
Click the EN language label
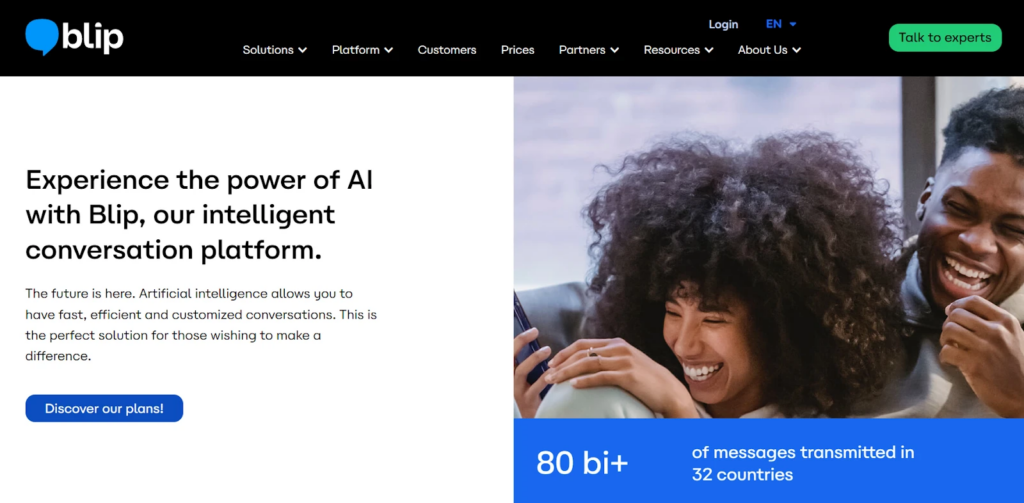tap(773, 24)
